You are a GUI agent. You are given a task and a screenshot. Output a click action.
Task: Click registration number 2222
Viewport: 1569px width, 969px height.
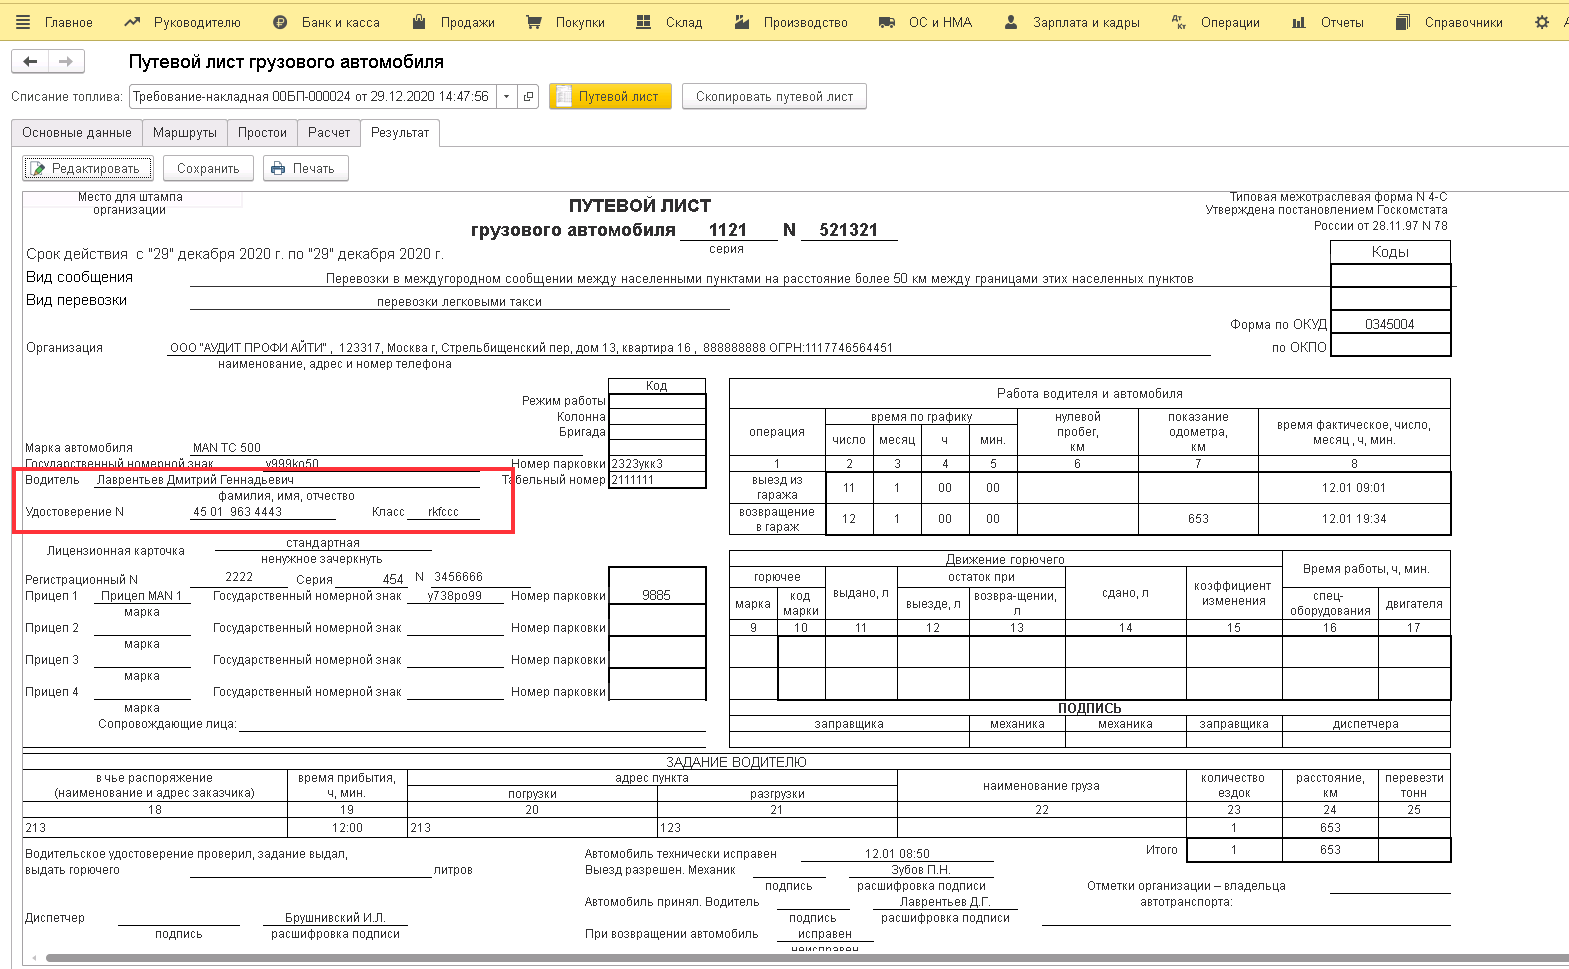pos(239,577)
